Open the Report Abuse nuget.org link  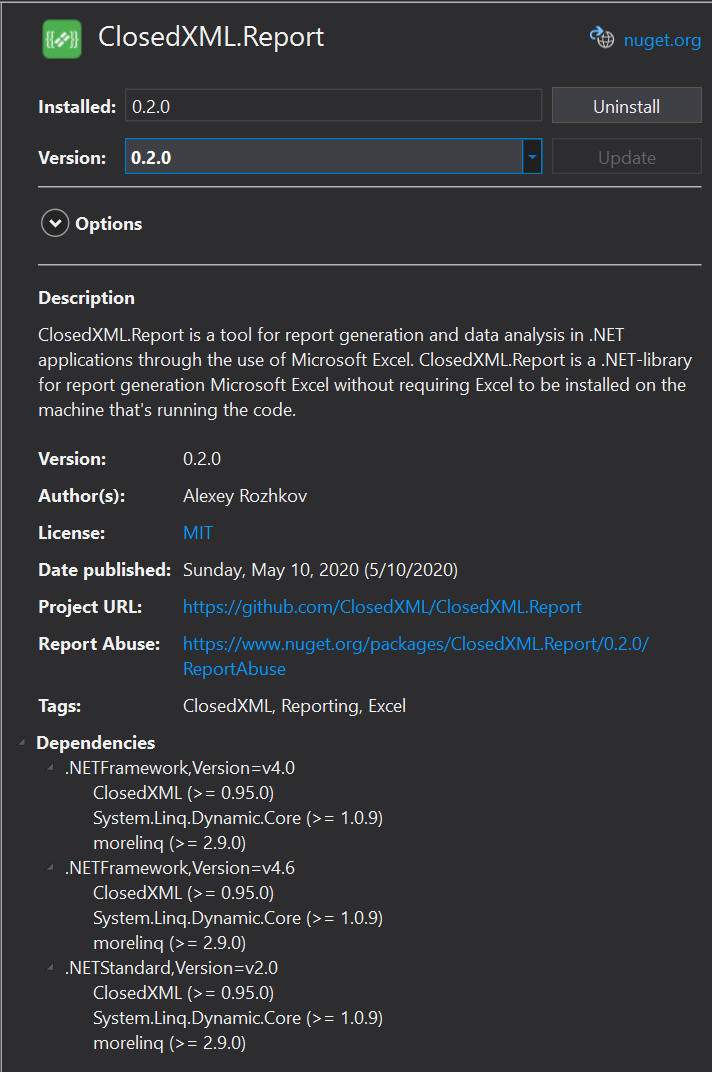415,656
